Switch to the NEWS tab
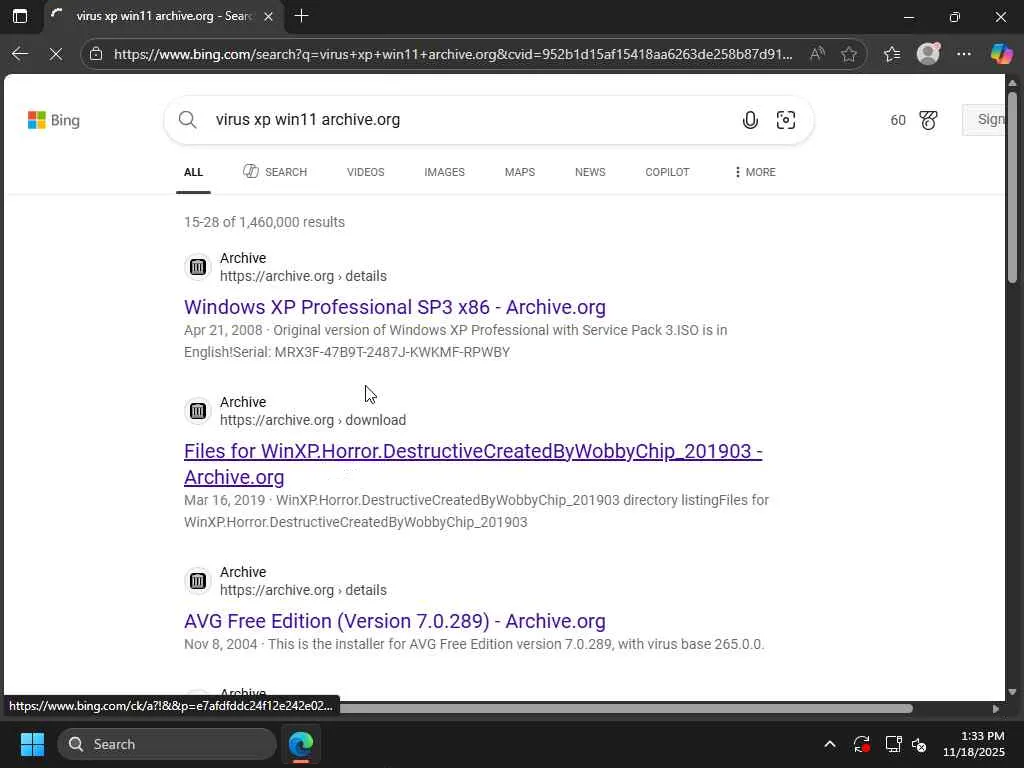This screenshot has height=768, width=1024. coord(590,172)
